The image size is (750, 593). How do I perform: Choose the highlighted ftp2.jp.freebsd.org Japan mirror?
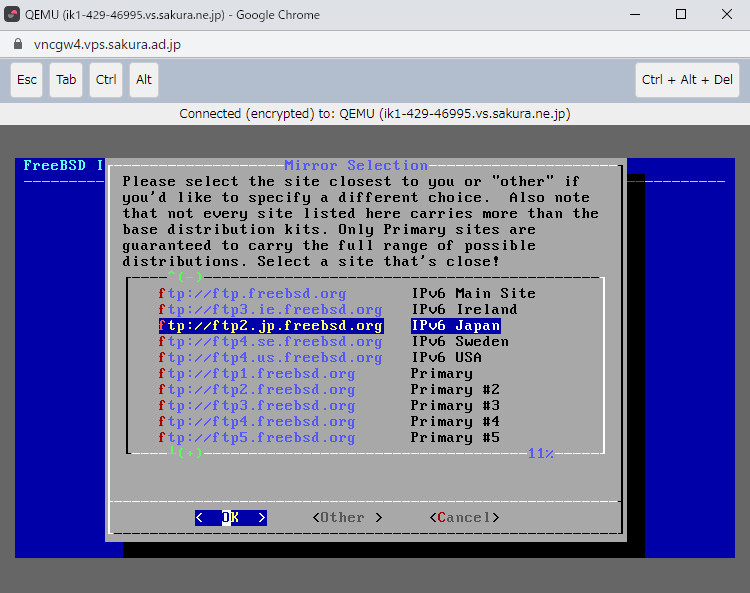click(x=270, y=326)
